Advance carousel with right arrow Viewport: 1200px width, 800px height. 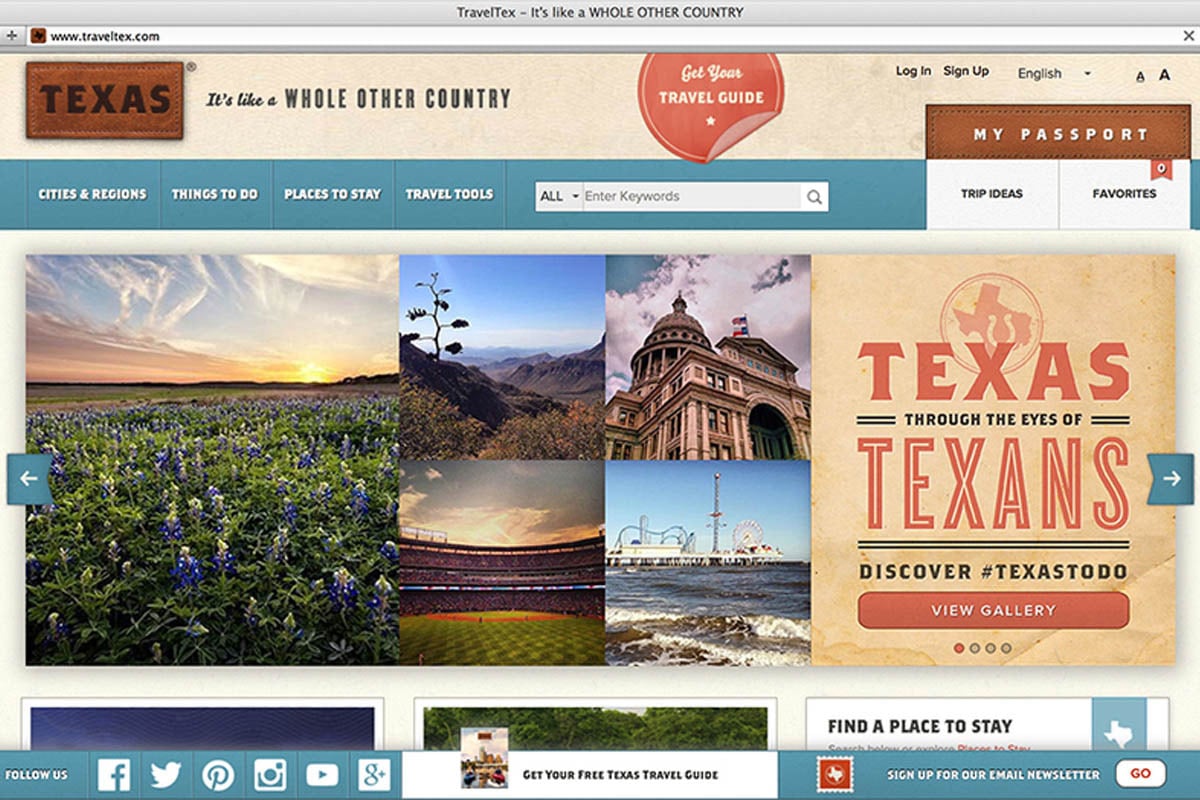coord(1170,479)
